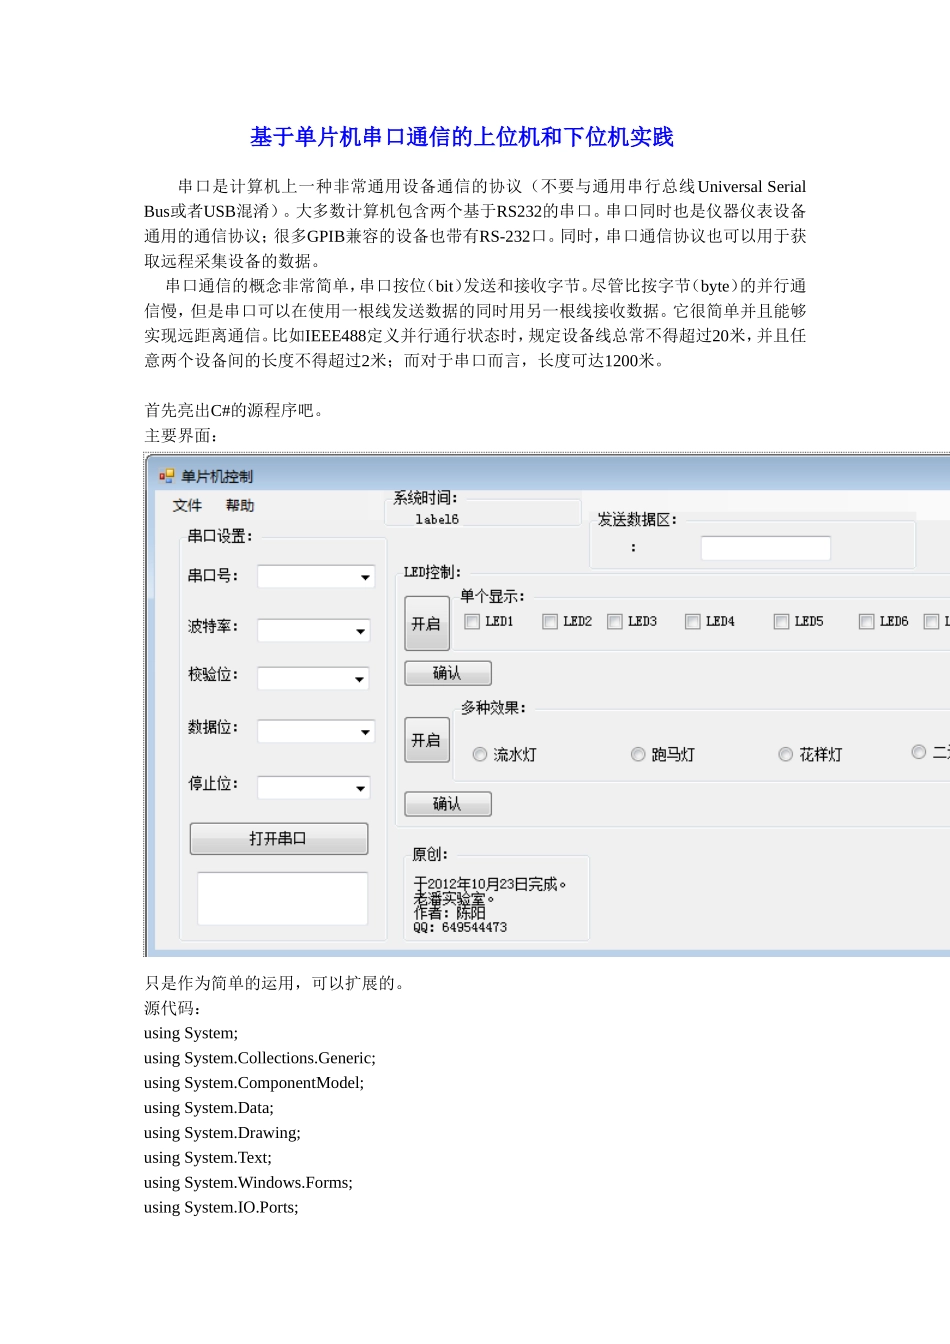Click 开启 button beside 单个显示
This screenshot has width=950, height=1344.
[427, 624]
